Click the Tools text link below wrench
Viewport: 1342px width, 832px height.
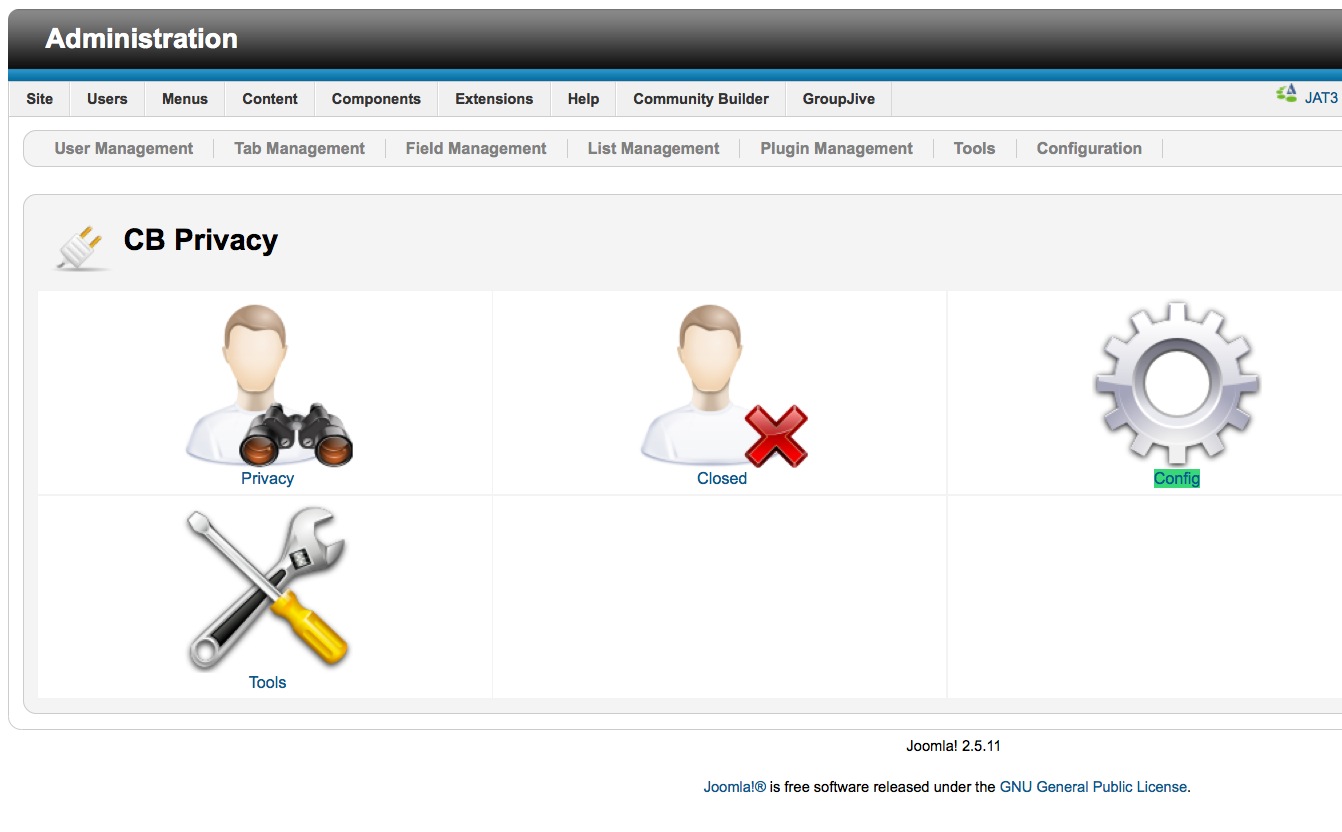pyautogui.click(x=267, y=682)
